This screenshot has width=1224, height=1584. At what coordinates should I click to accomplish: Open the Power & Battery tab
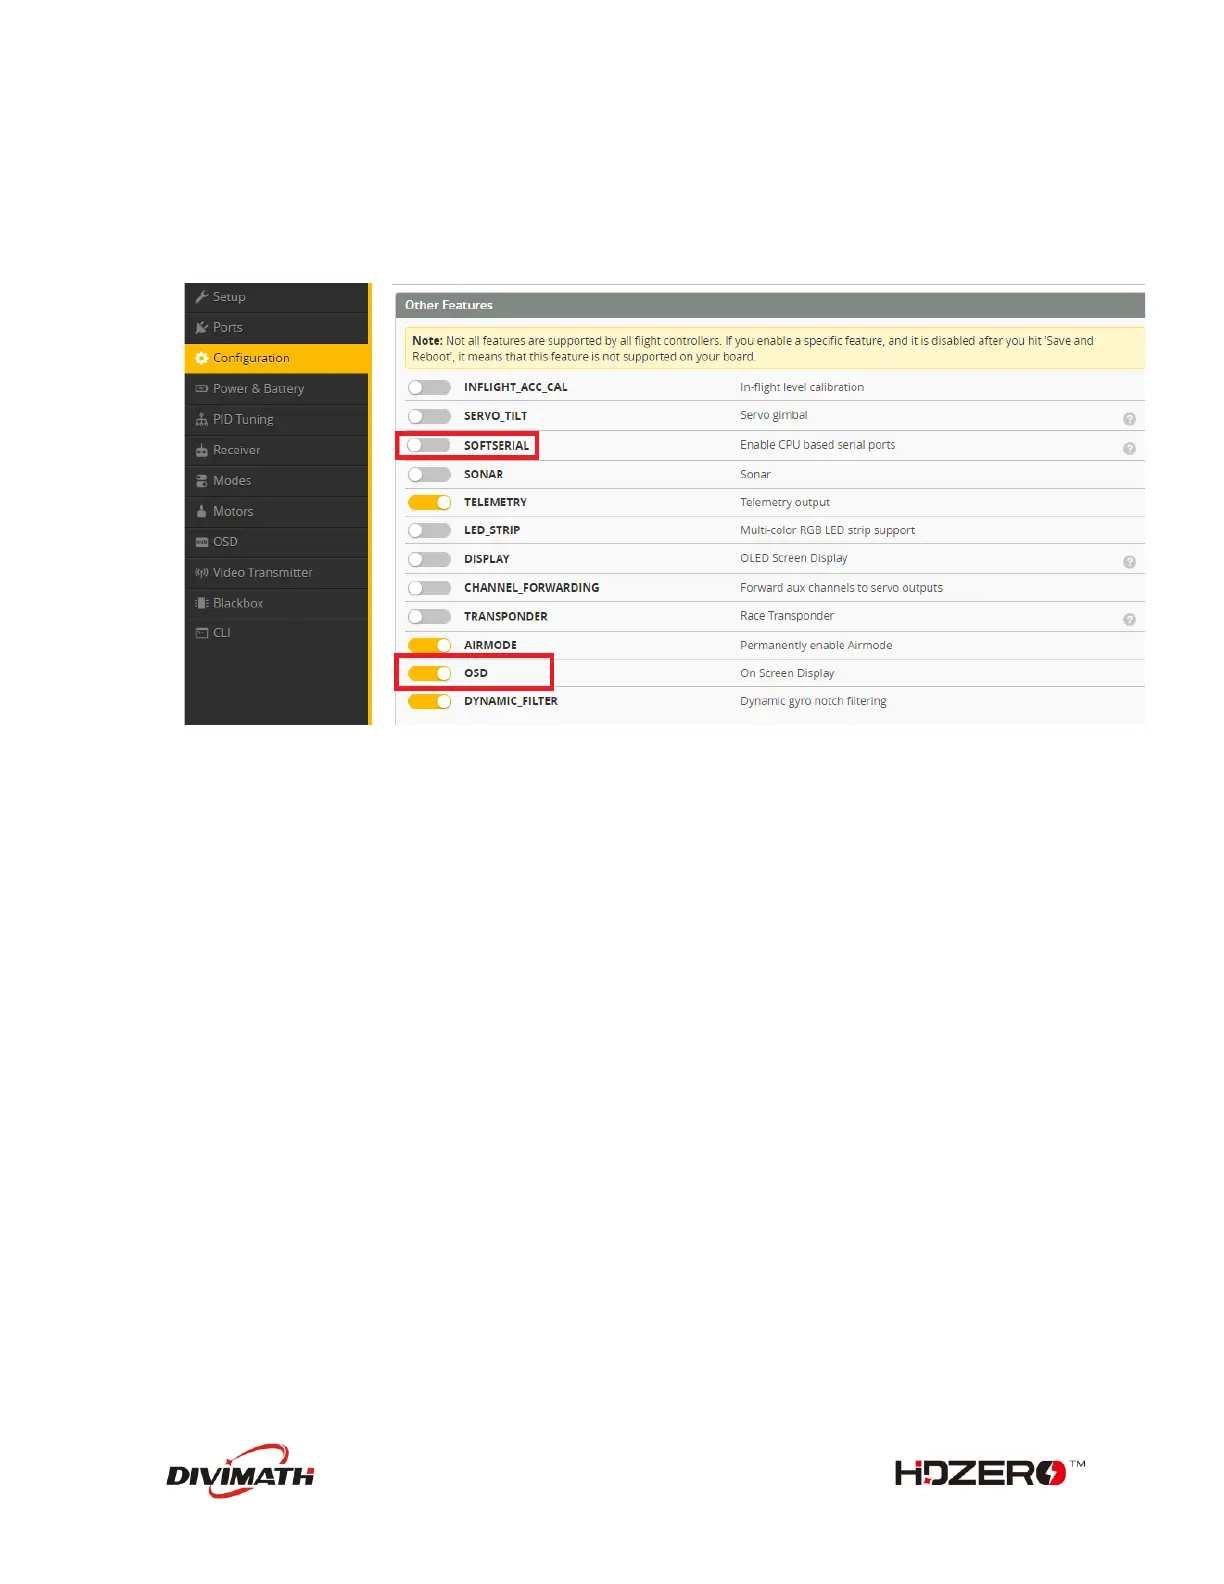(x=277, y=389)
